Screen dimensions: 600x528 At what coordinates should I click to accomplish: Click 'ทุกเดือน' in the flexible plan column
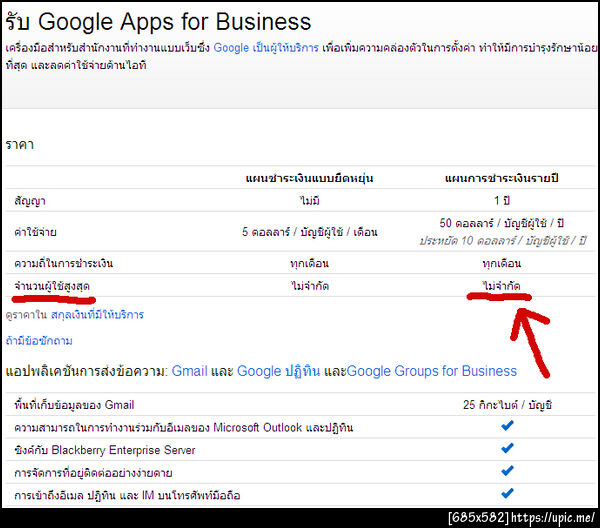click(309, 264)
